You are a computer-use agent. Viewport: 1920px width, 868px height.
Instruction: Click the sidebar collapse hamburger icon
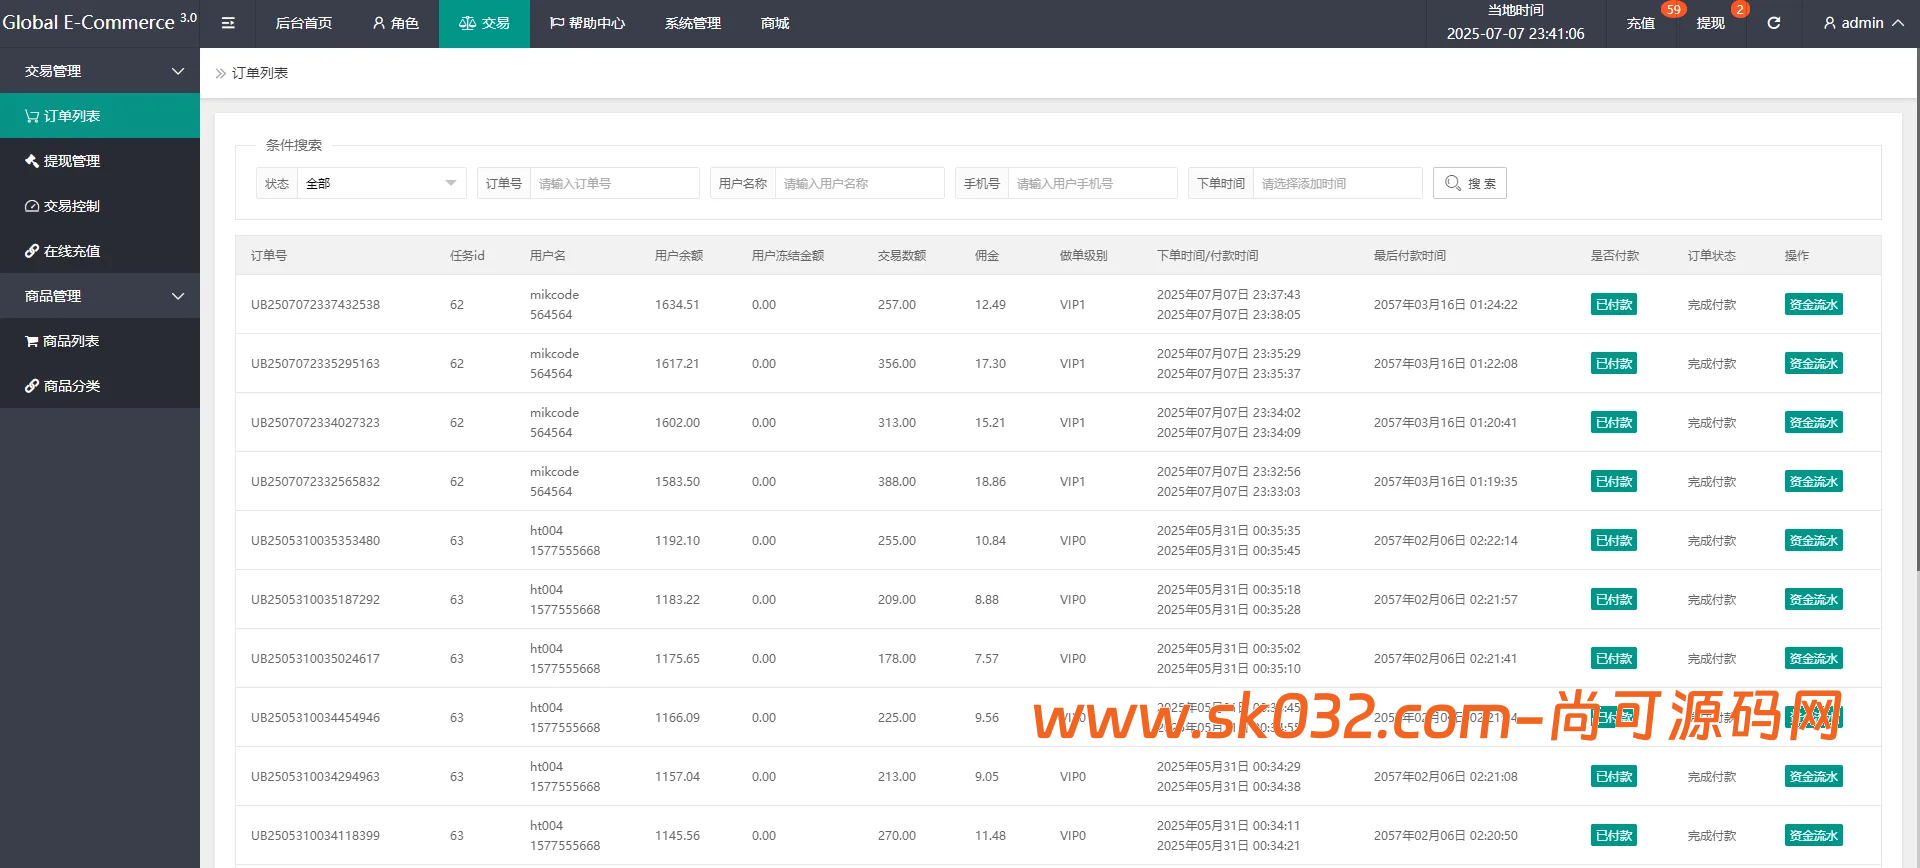228,23
